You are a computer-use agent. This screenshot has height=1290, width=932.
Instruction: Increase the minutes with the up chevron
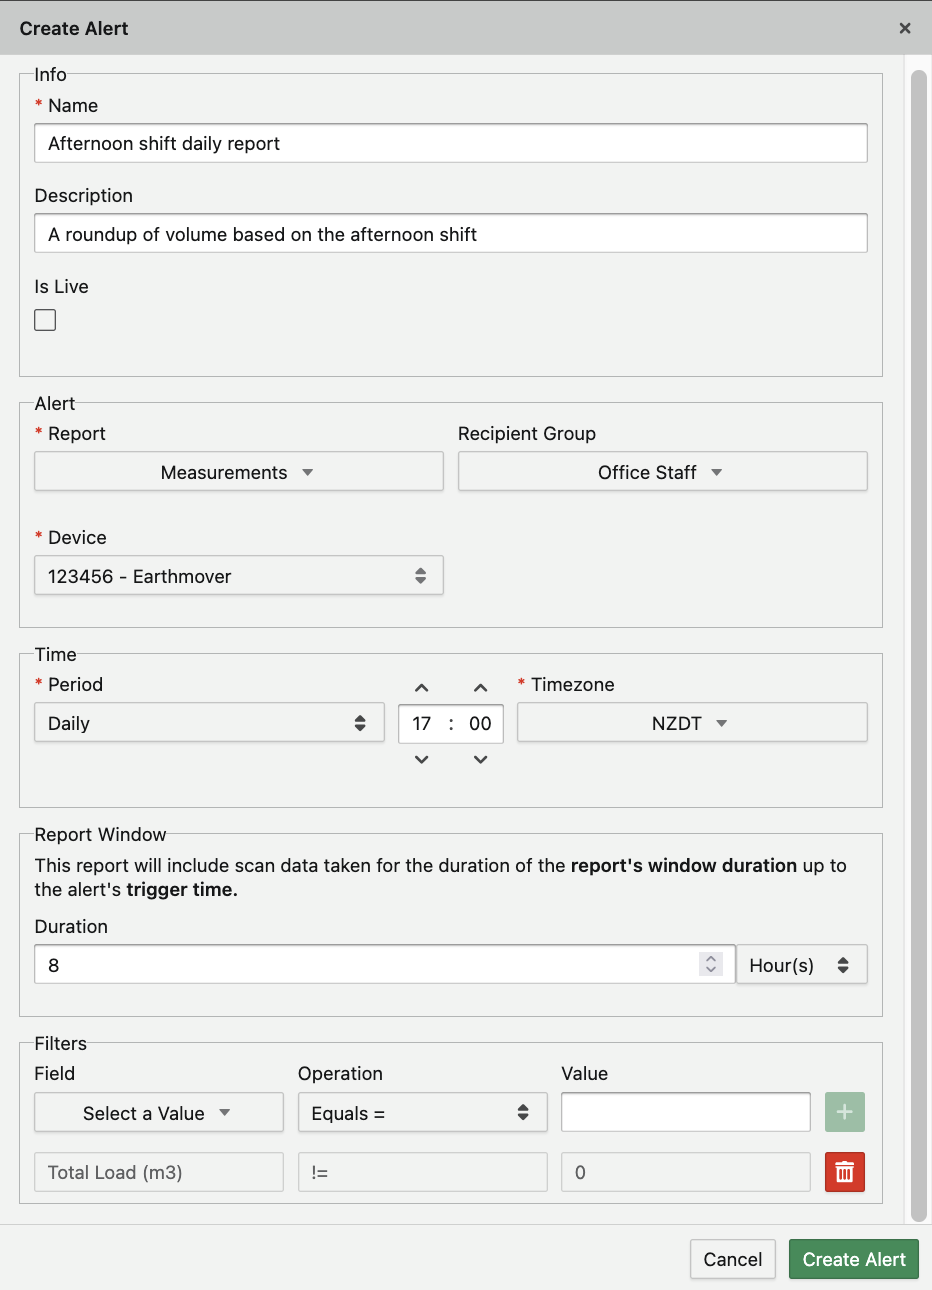tap(480, 688)
